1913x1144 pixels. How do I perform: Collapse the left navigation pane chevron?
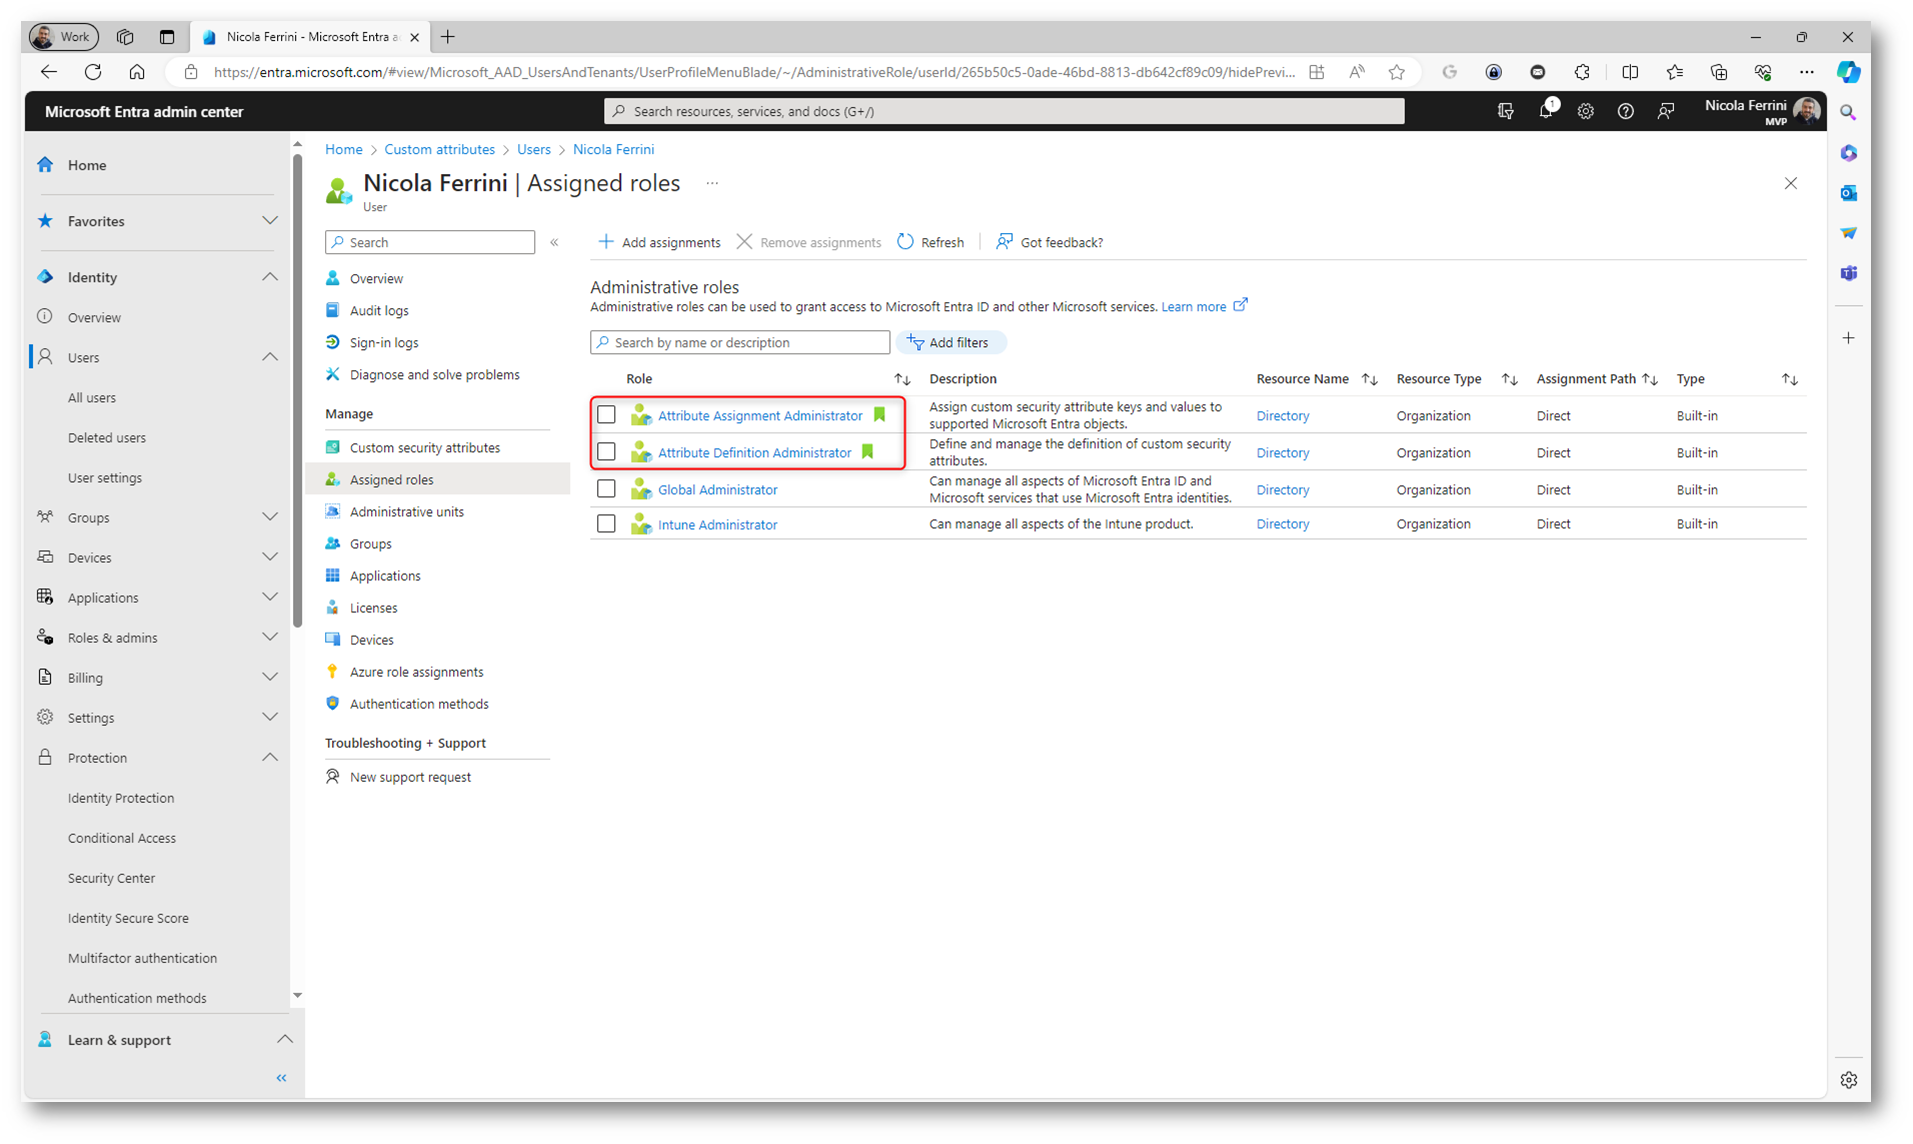click(x=281, y=1077)
